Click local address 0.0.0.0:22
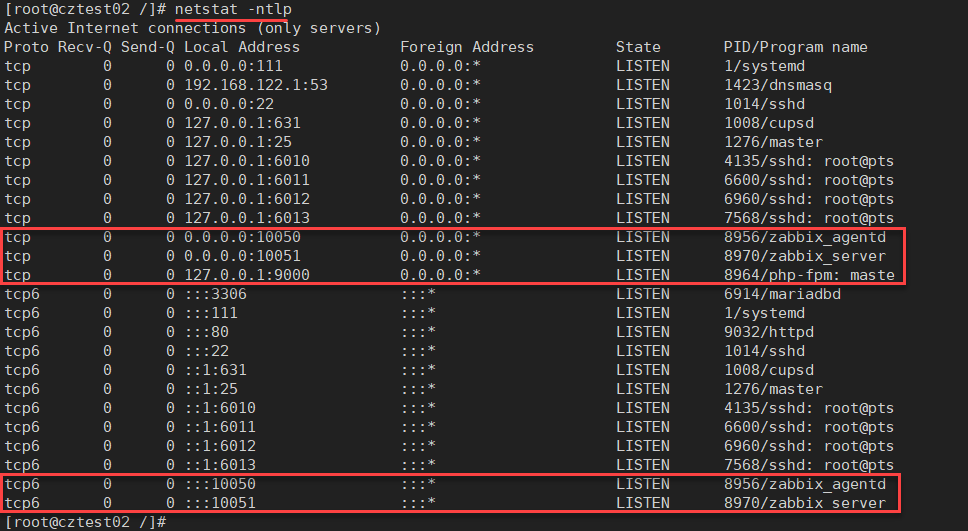968x531 pixels. [x=229, y=104]
